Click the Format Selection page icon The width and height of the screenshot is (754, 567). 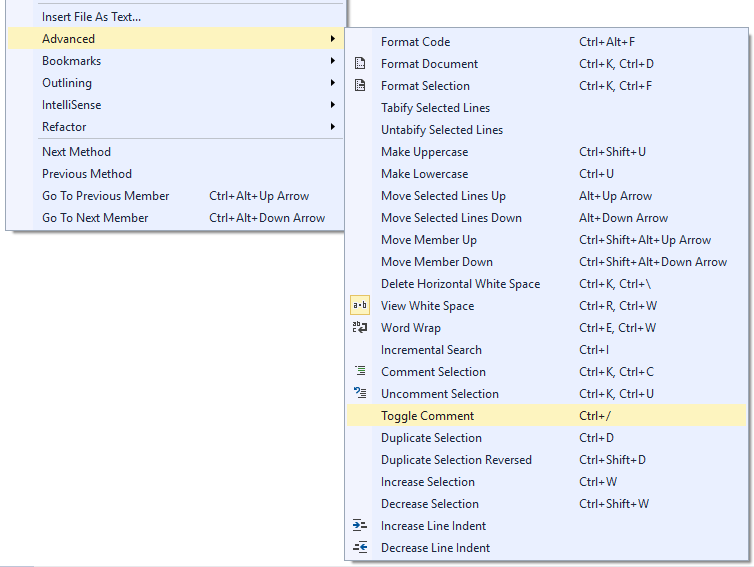[x=360, y=86]
